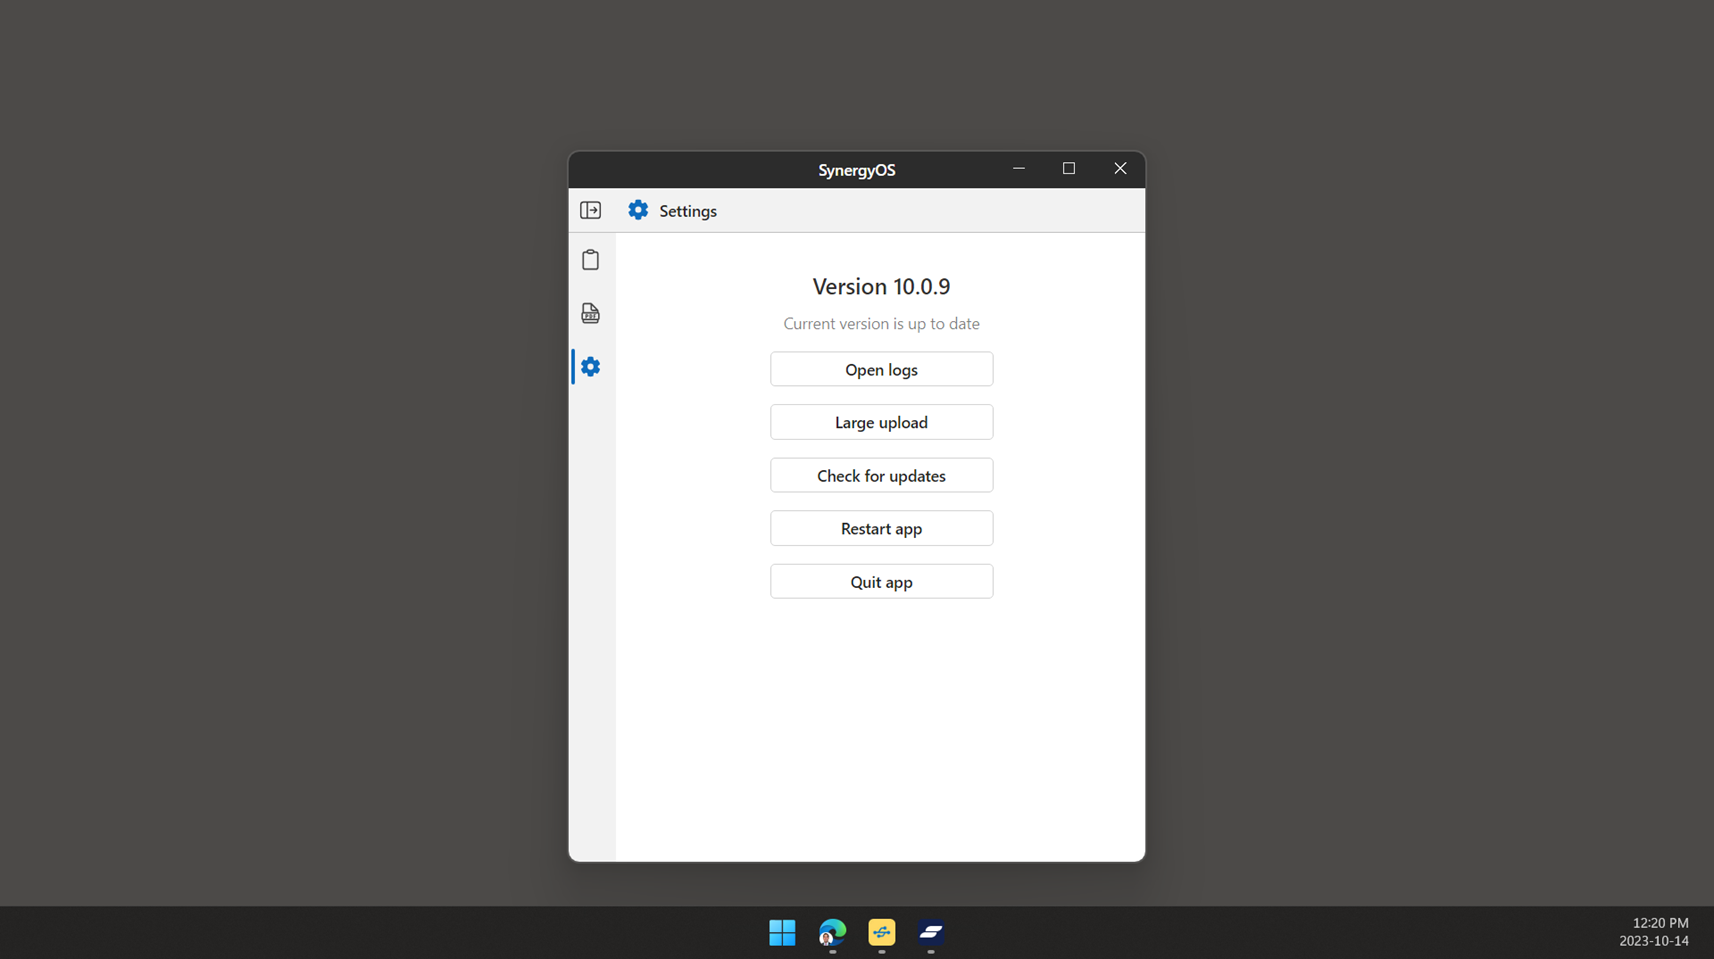Check for updates now

(x=881, y=475)
